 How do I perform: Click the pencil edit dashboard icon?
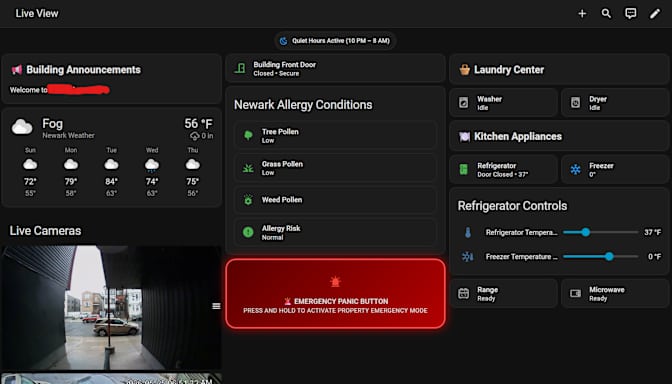click(x=655, y=14)
